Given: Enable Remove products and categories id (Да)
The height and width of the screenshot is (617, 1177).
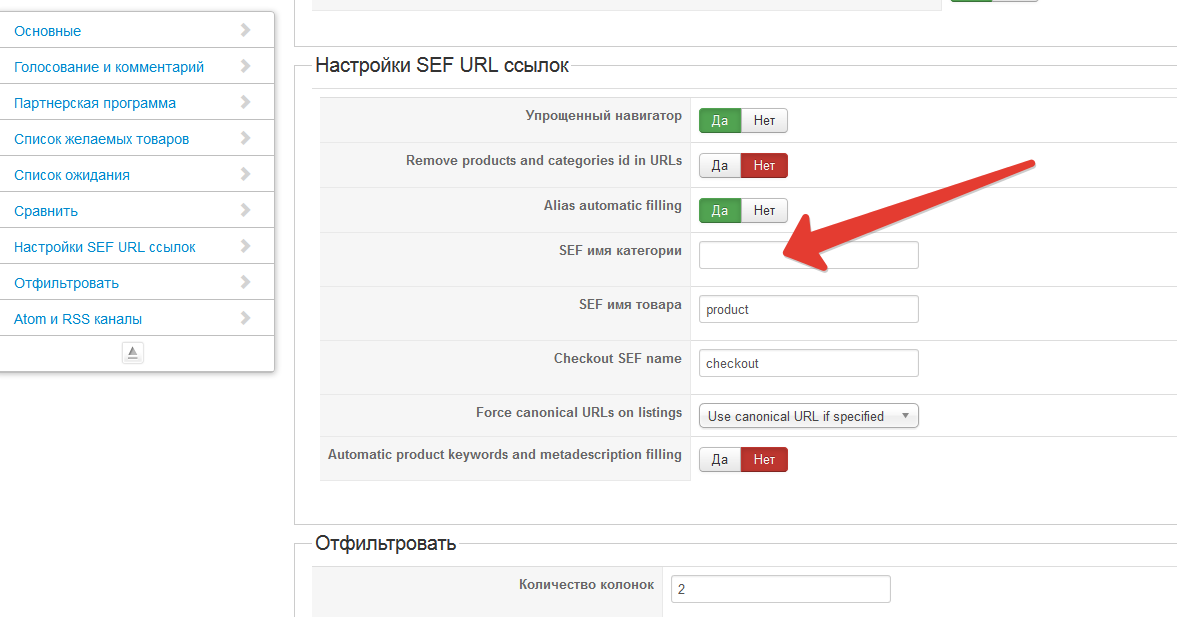Looking at the screenshot, I should 720,165.
